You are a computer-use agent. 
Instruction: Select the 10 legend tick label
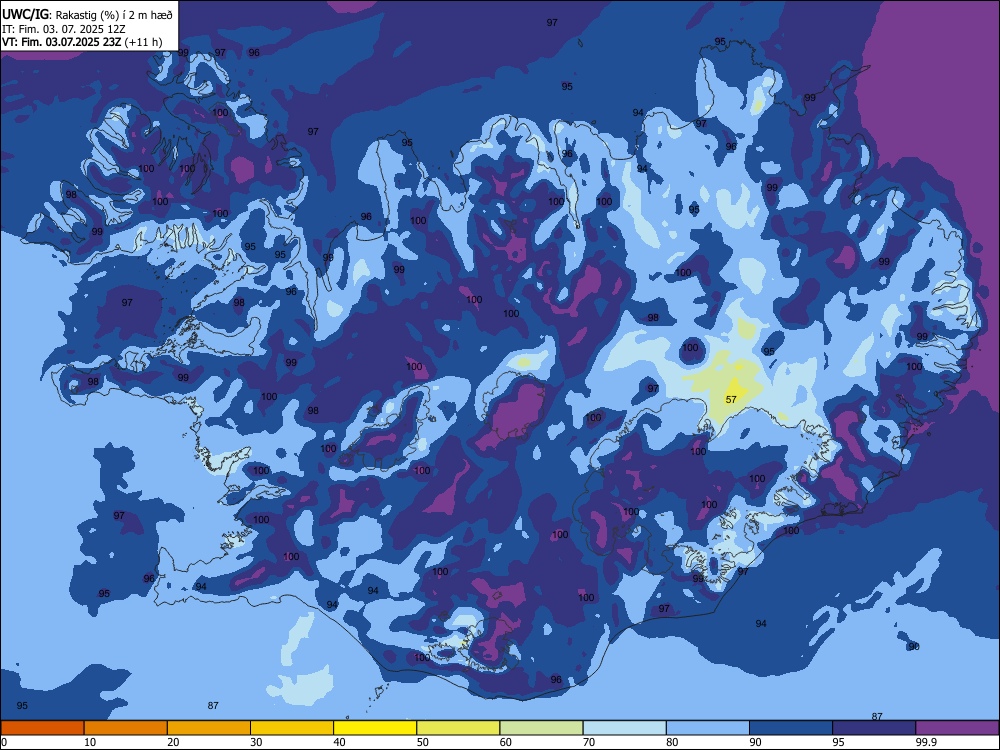pyautogui.click(x=90, y=742)
